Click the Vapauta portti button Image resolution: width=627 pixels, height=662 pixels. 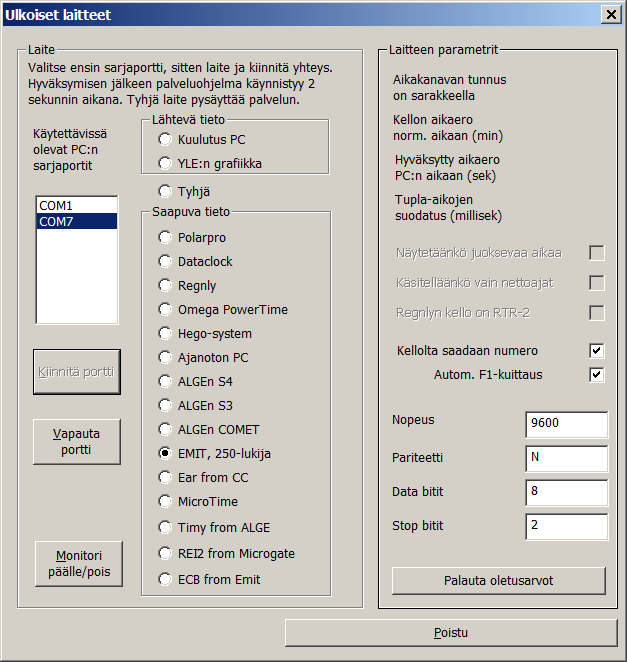pyautogui.click(x=77, y=442)
